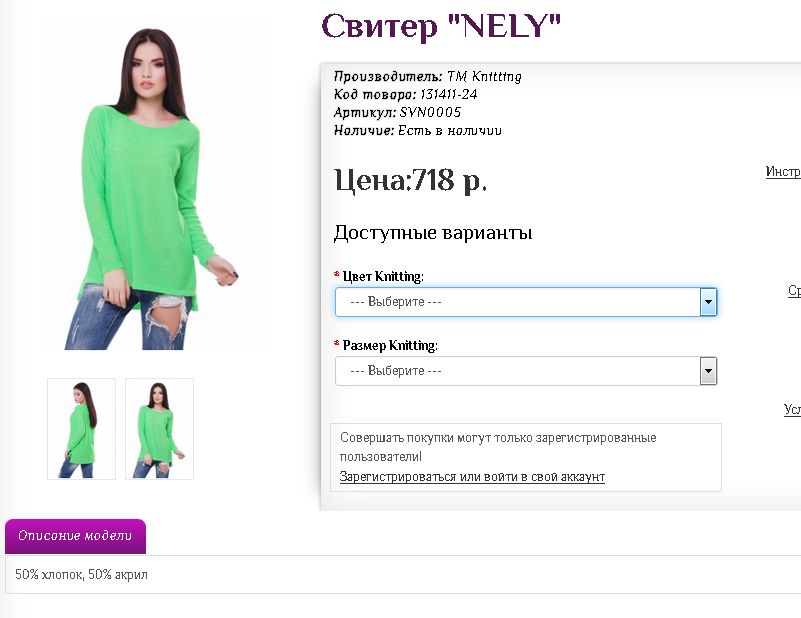
Task: Click the arrow of Размер Knitting dropdown
Action: coord(709,371)
